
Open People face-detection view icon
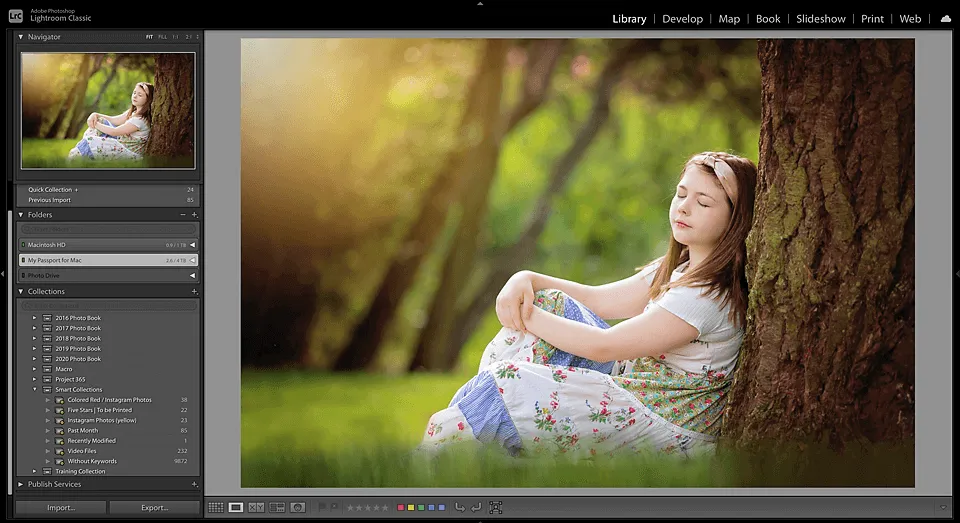(x=298, y=508)
